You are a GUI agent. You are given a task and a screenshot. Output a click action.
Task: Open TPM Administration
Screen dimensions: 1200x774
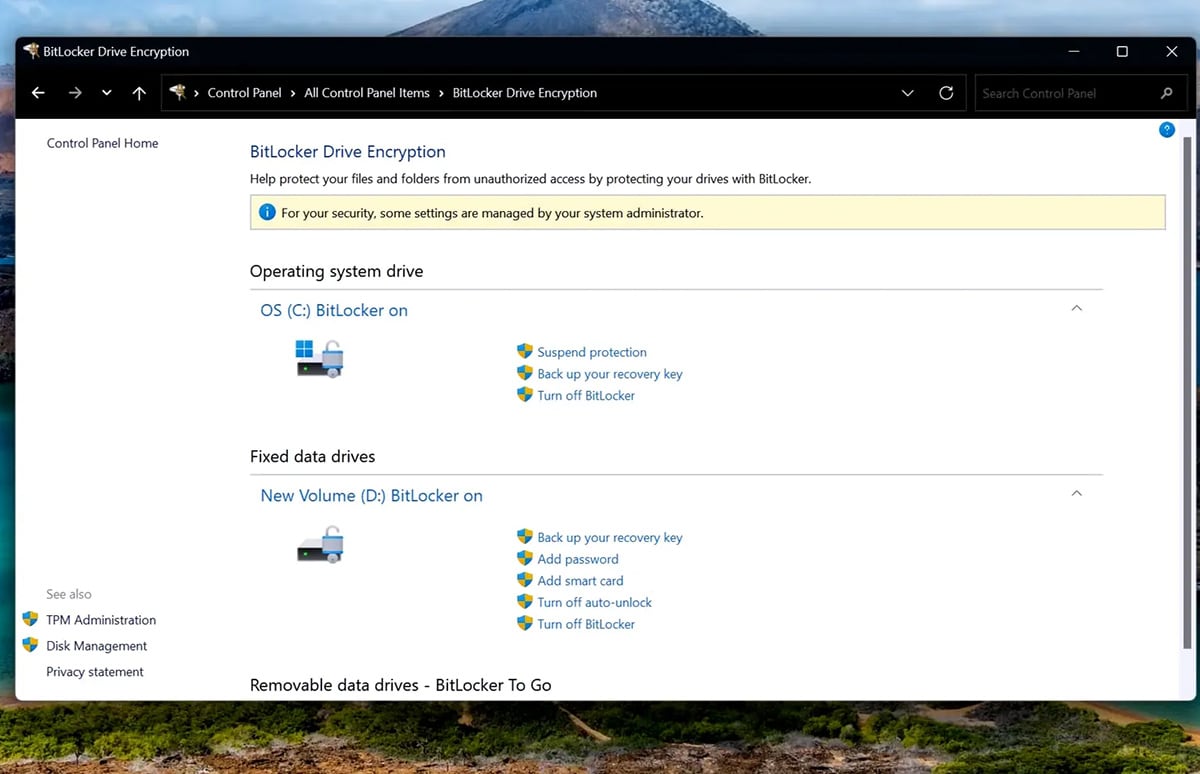pyautogui.click(x=101, y=620)
